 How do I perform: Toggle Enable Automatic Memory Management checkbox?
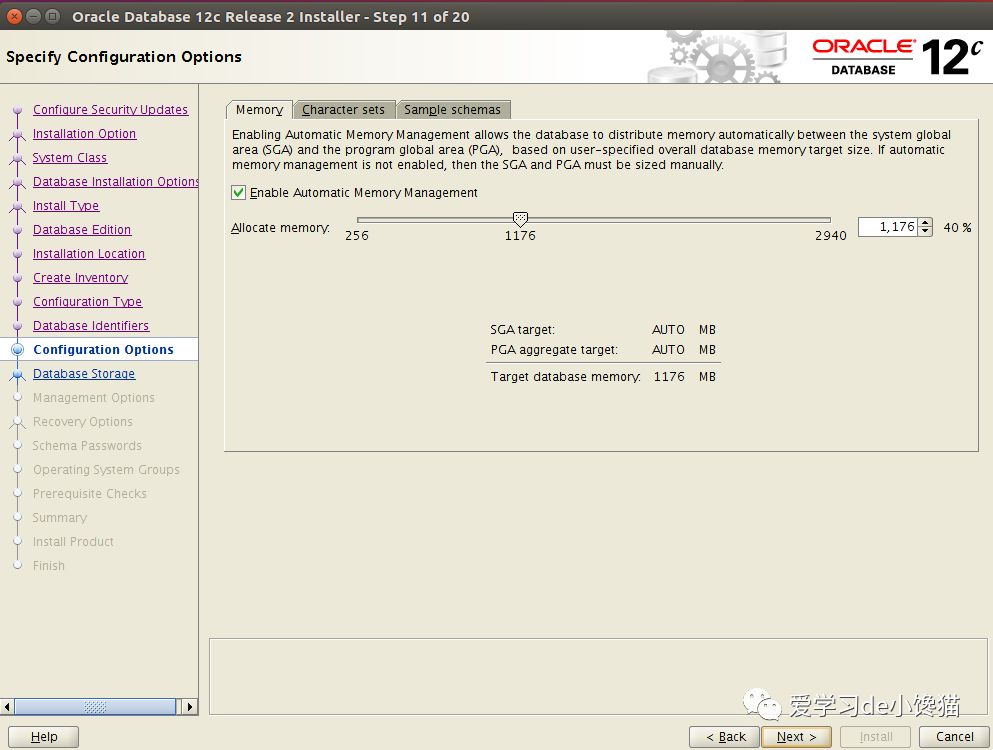pos(239,193)
